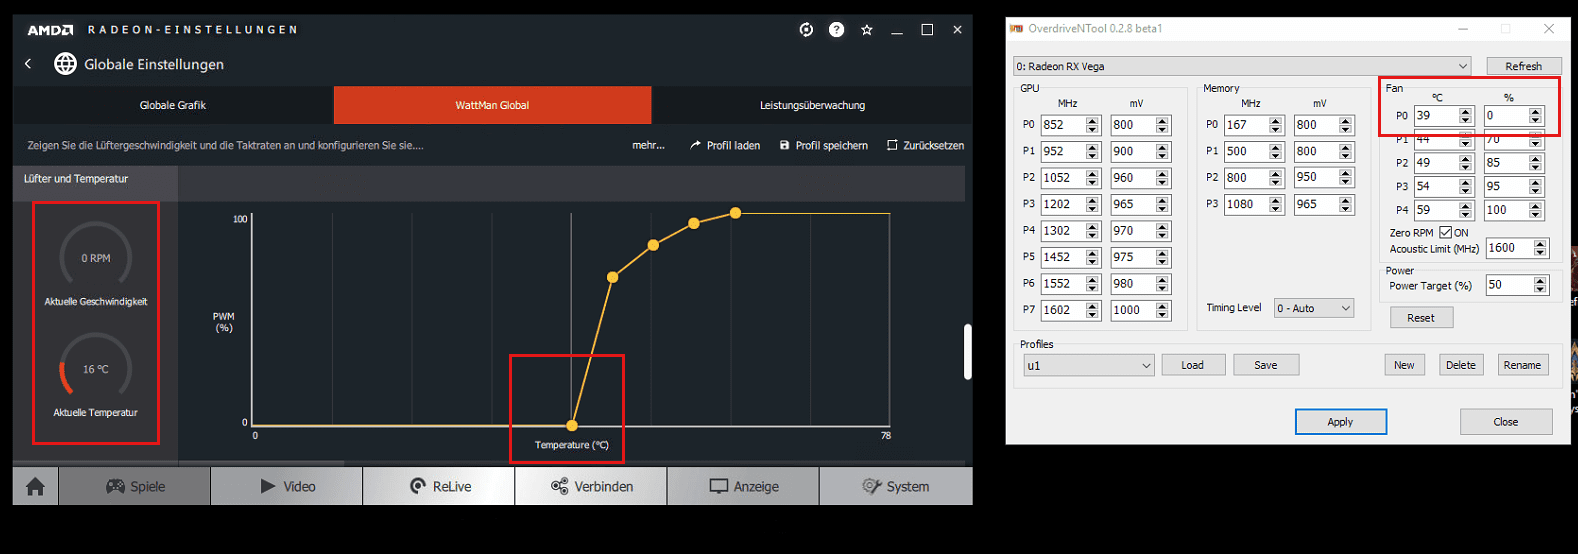This screenshot has height=554, width=1578.
Task: Click the stepper arrows of GPU P1 MHz 952
Action: coord(1092,151)
